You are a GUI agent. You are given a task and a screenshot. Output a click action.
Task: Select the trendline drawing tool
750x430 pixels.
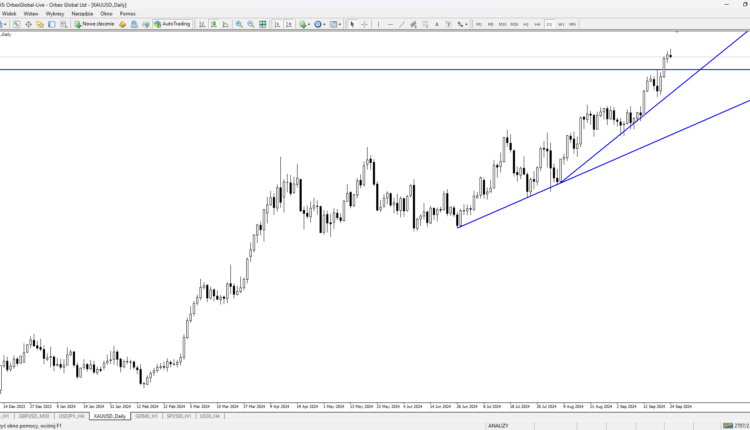tap(402, 24)
